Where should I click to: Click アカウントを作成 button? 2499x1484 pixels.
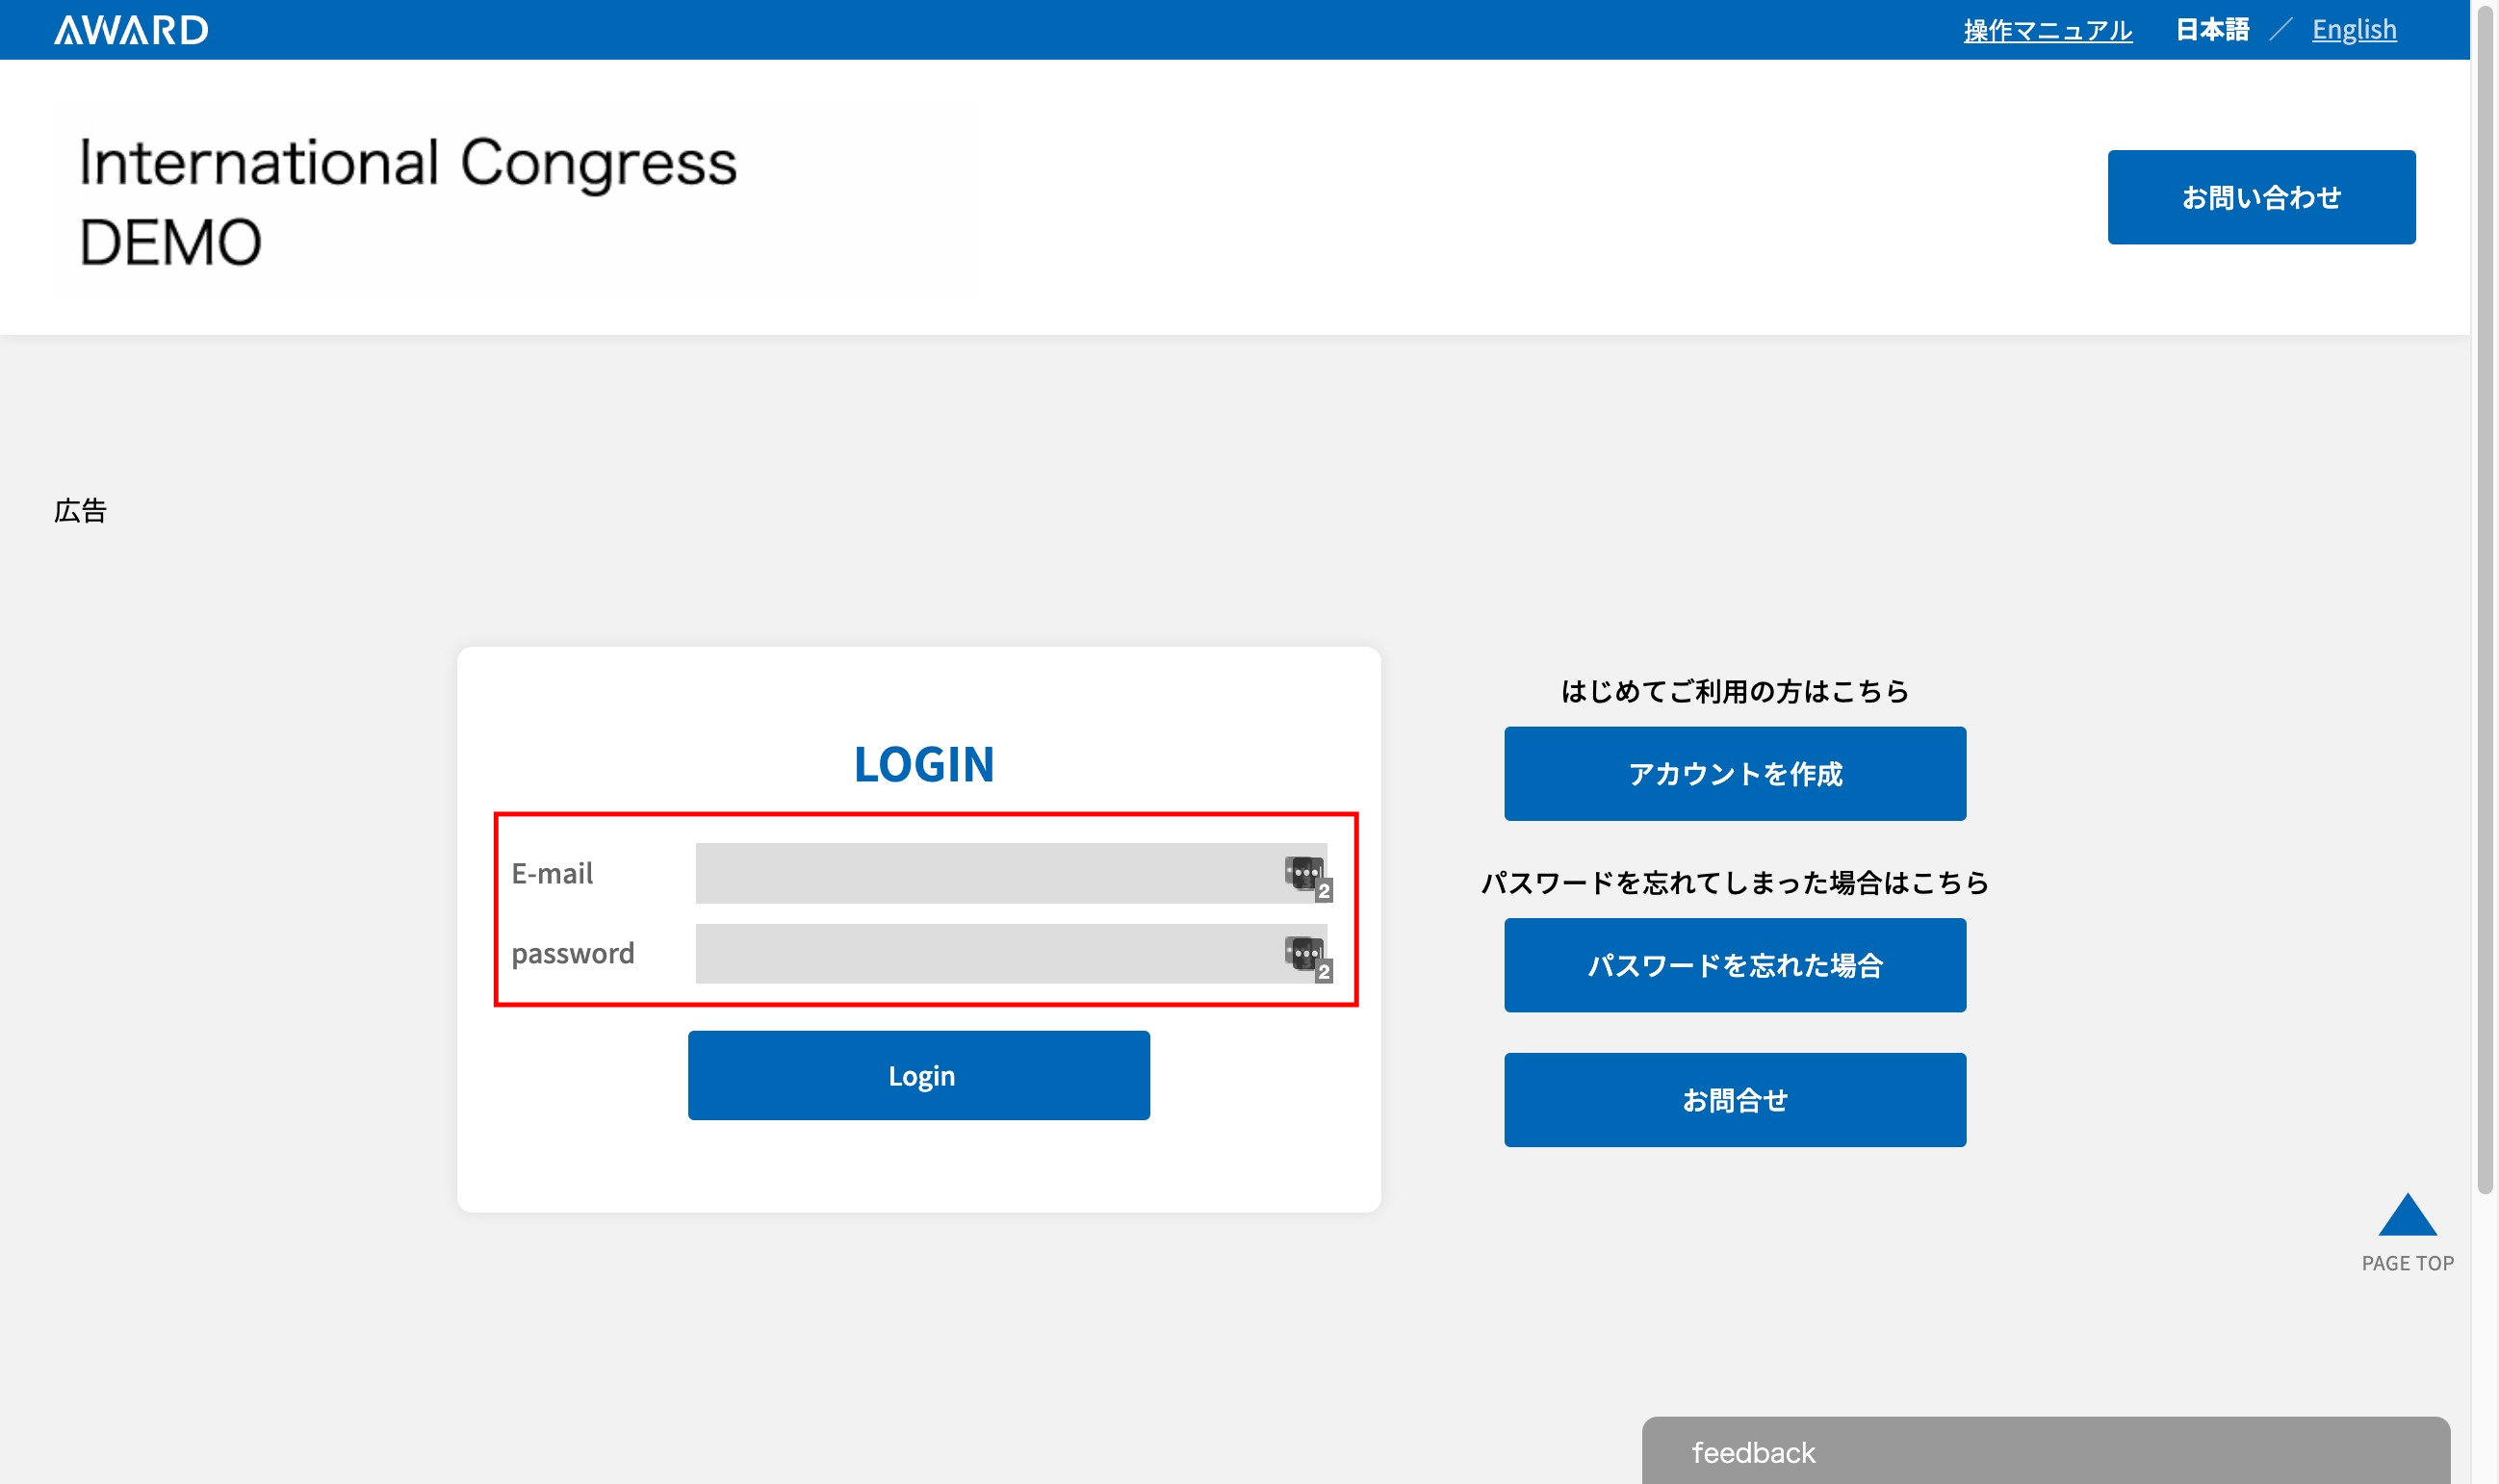(1735, 773)
